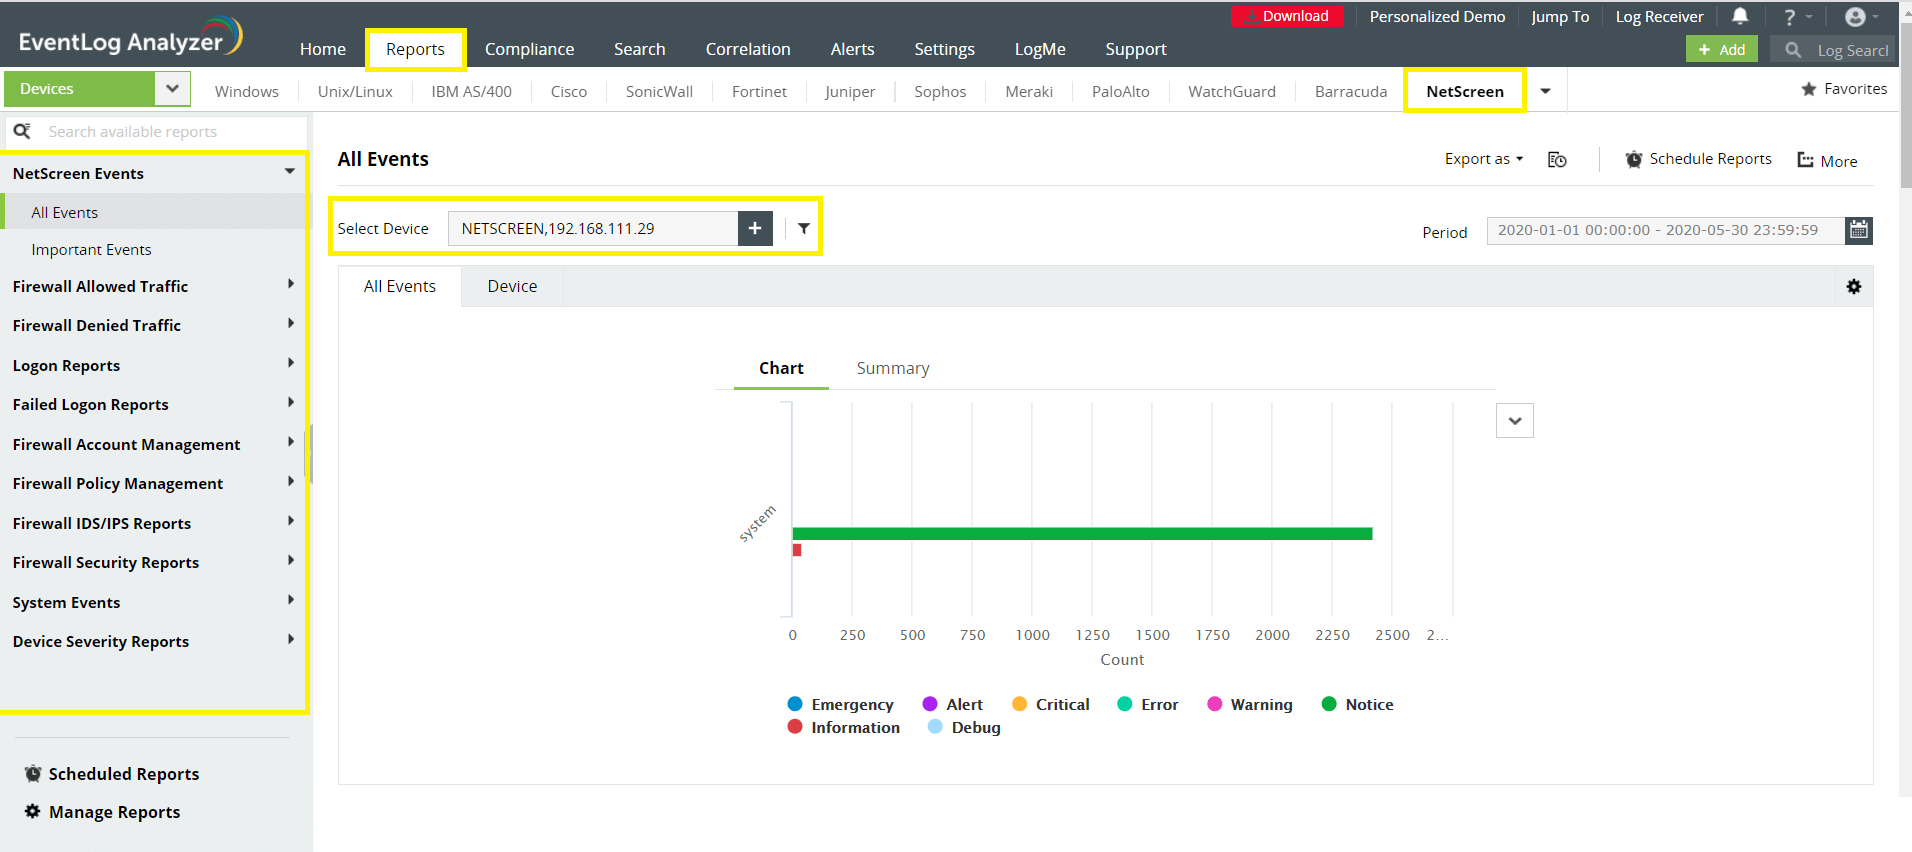
Task: Click the Search available reports field
Action: pyautogui.click(x=157, y=131)
